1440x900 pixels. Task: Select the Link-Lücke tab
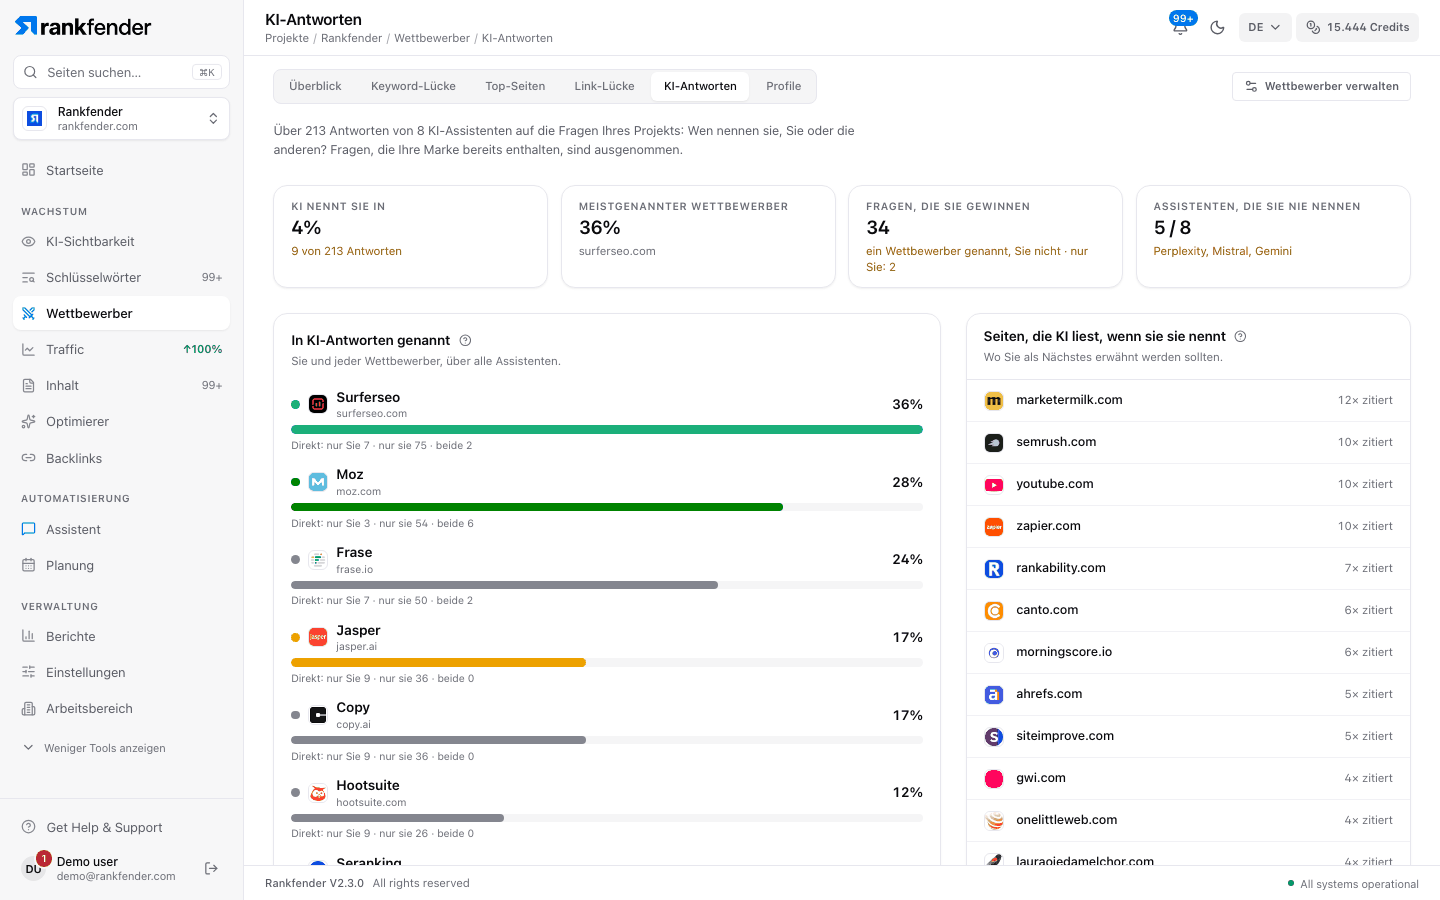point(604,86)
